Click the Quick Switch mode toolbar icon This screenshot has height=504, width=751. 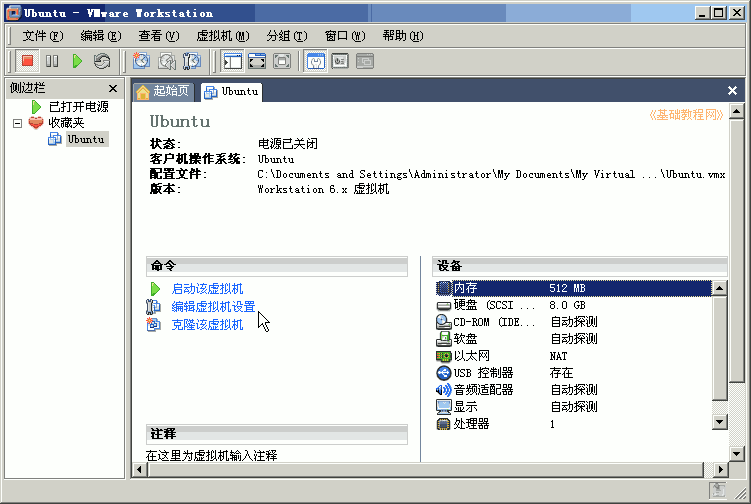click(282, 61)
